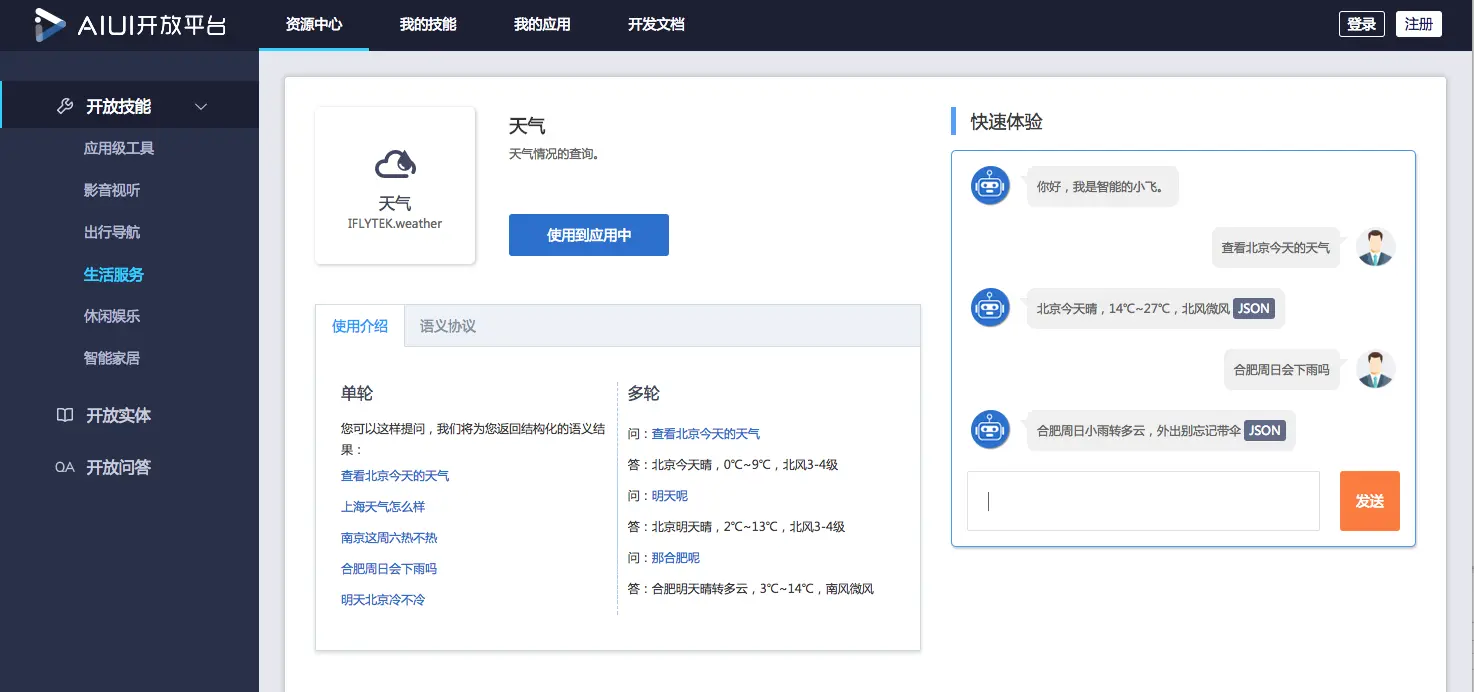Click 查看北京今天的天气 link under 单轮

click(x=395, y=476)
